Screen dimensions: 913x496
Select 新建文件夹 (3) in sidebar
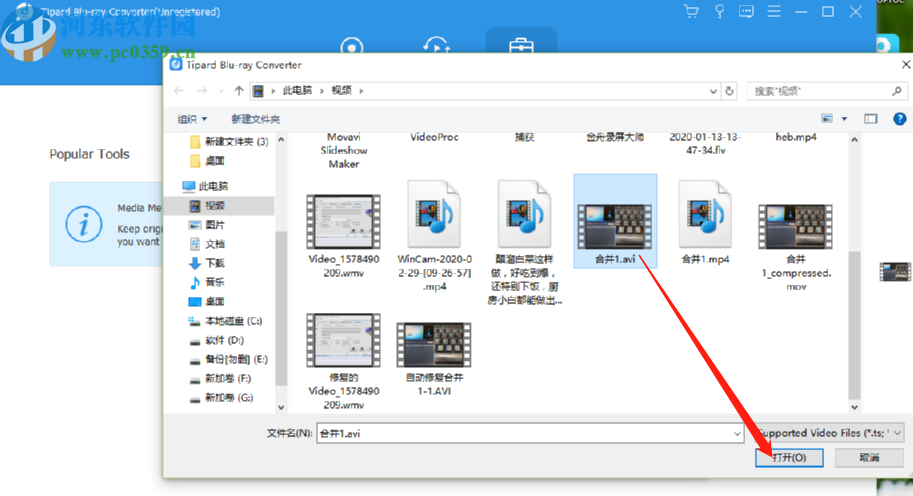[x=229, y=141]
